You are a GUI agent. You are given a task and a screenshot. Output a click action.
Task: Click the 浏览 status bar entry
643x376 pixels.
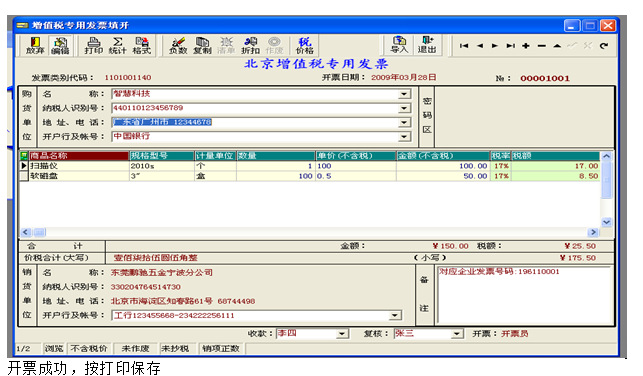coord(54,349)
